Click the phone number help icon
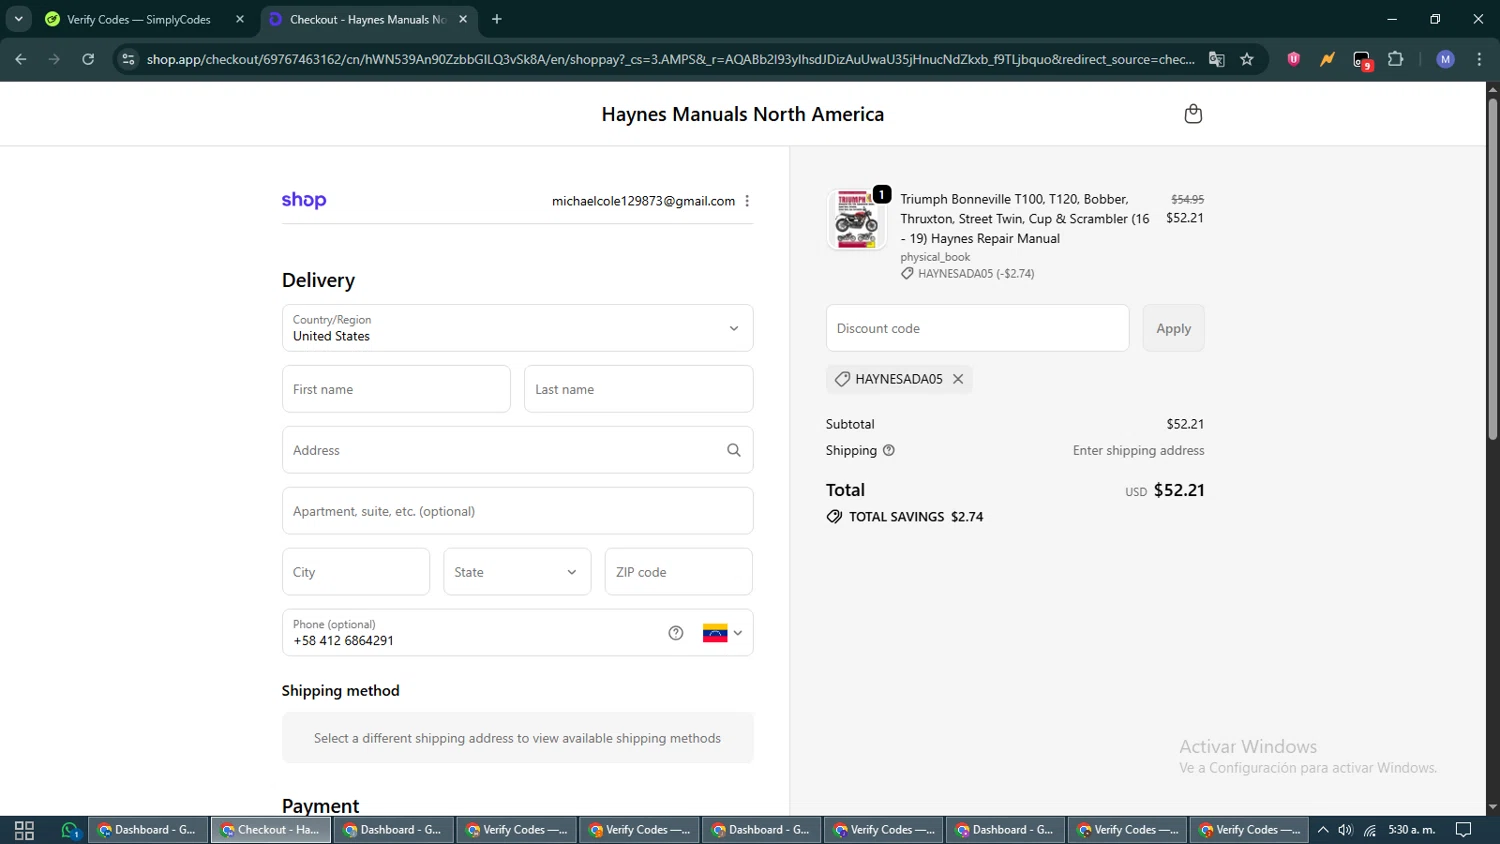This screenshot has height=844, width=1500. click(676, 633)
